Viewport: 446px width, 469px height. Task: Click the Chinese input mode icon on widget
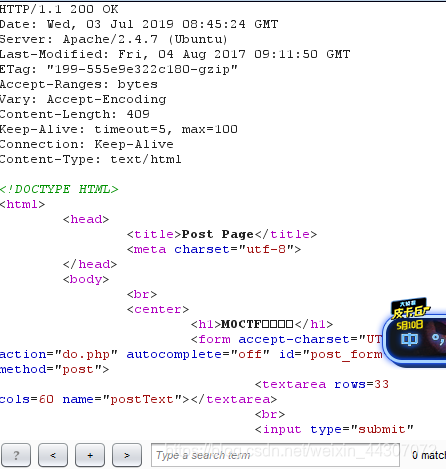click(409, 339)
